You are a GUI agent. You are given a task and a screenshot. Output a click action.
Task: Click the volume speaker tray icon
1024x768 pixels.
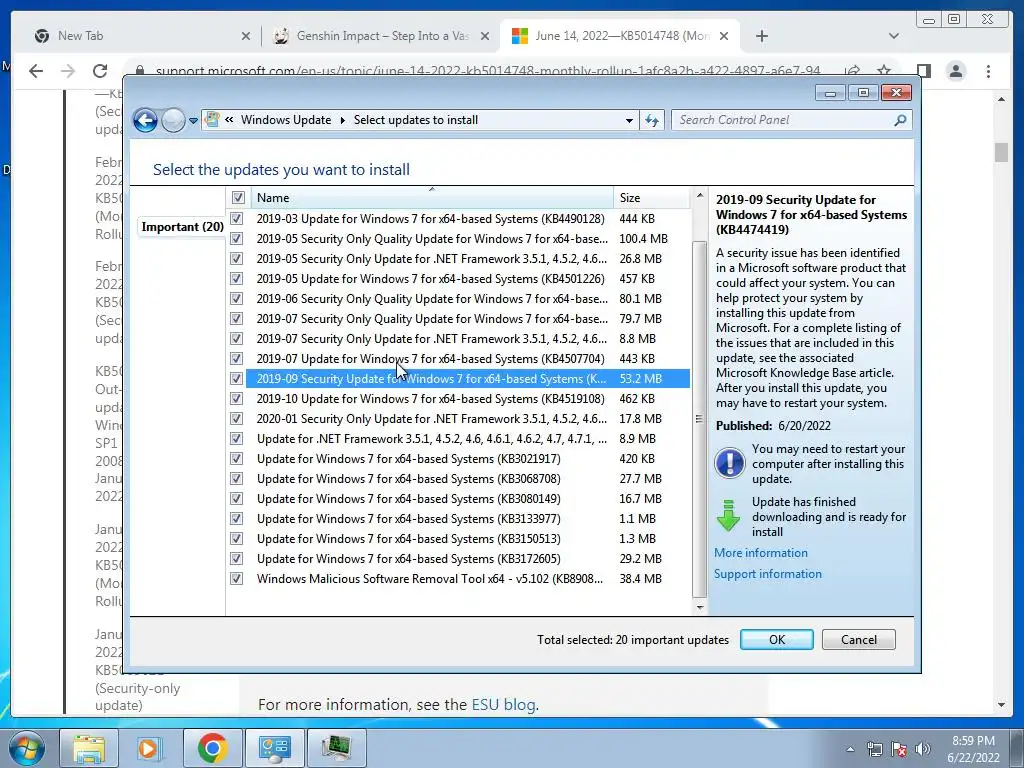(x=923, y=749)
